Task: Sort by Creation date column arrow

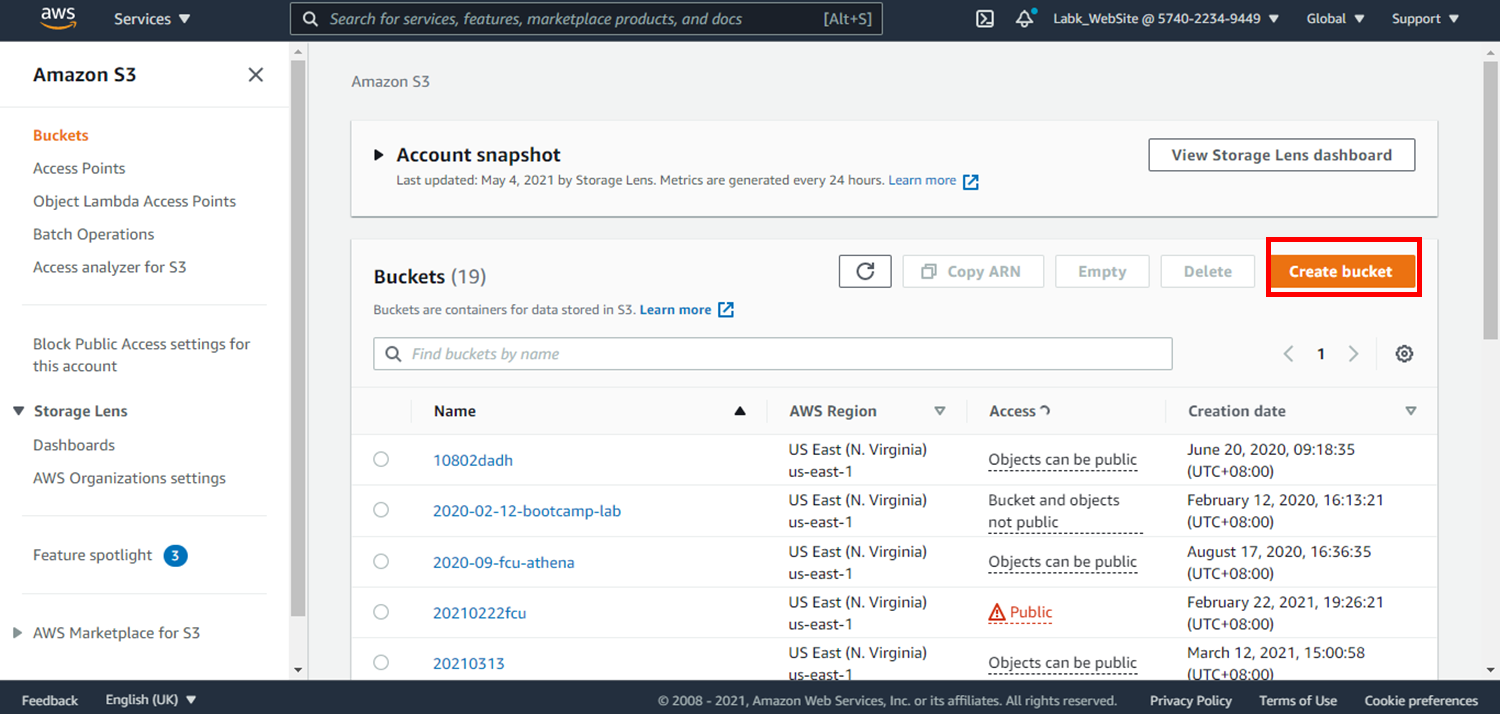Action: [x=1411, y=411]
